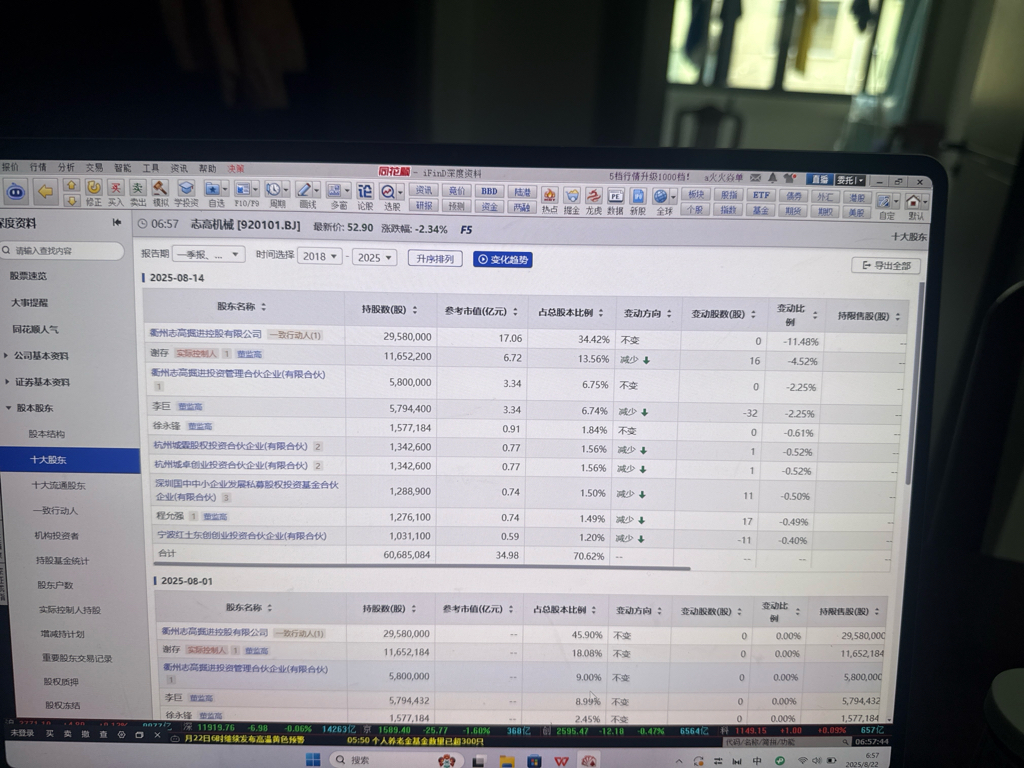
Task: Open the 模拟 gavel icon
Action: pyautogui.click(x=160, y=193)
